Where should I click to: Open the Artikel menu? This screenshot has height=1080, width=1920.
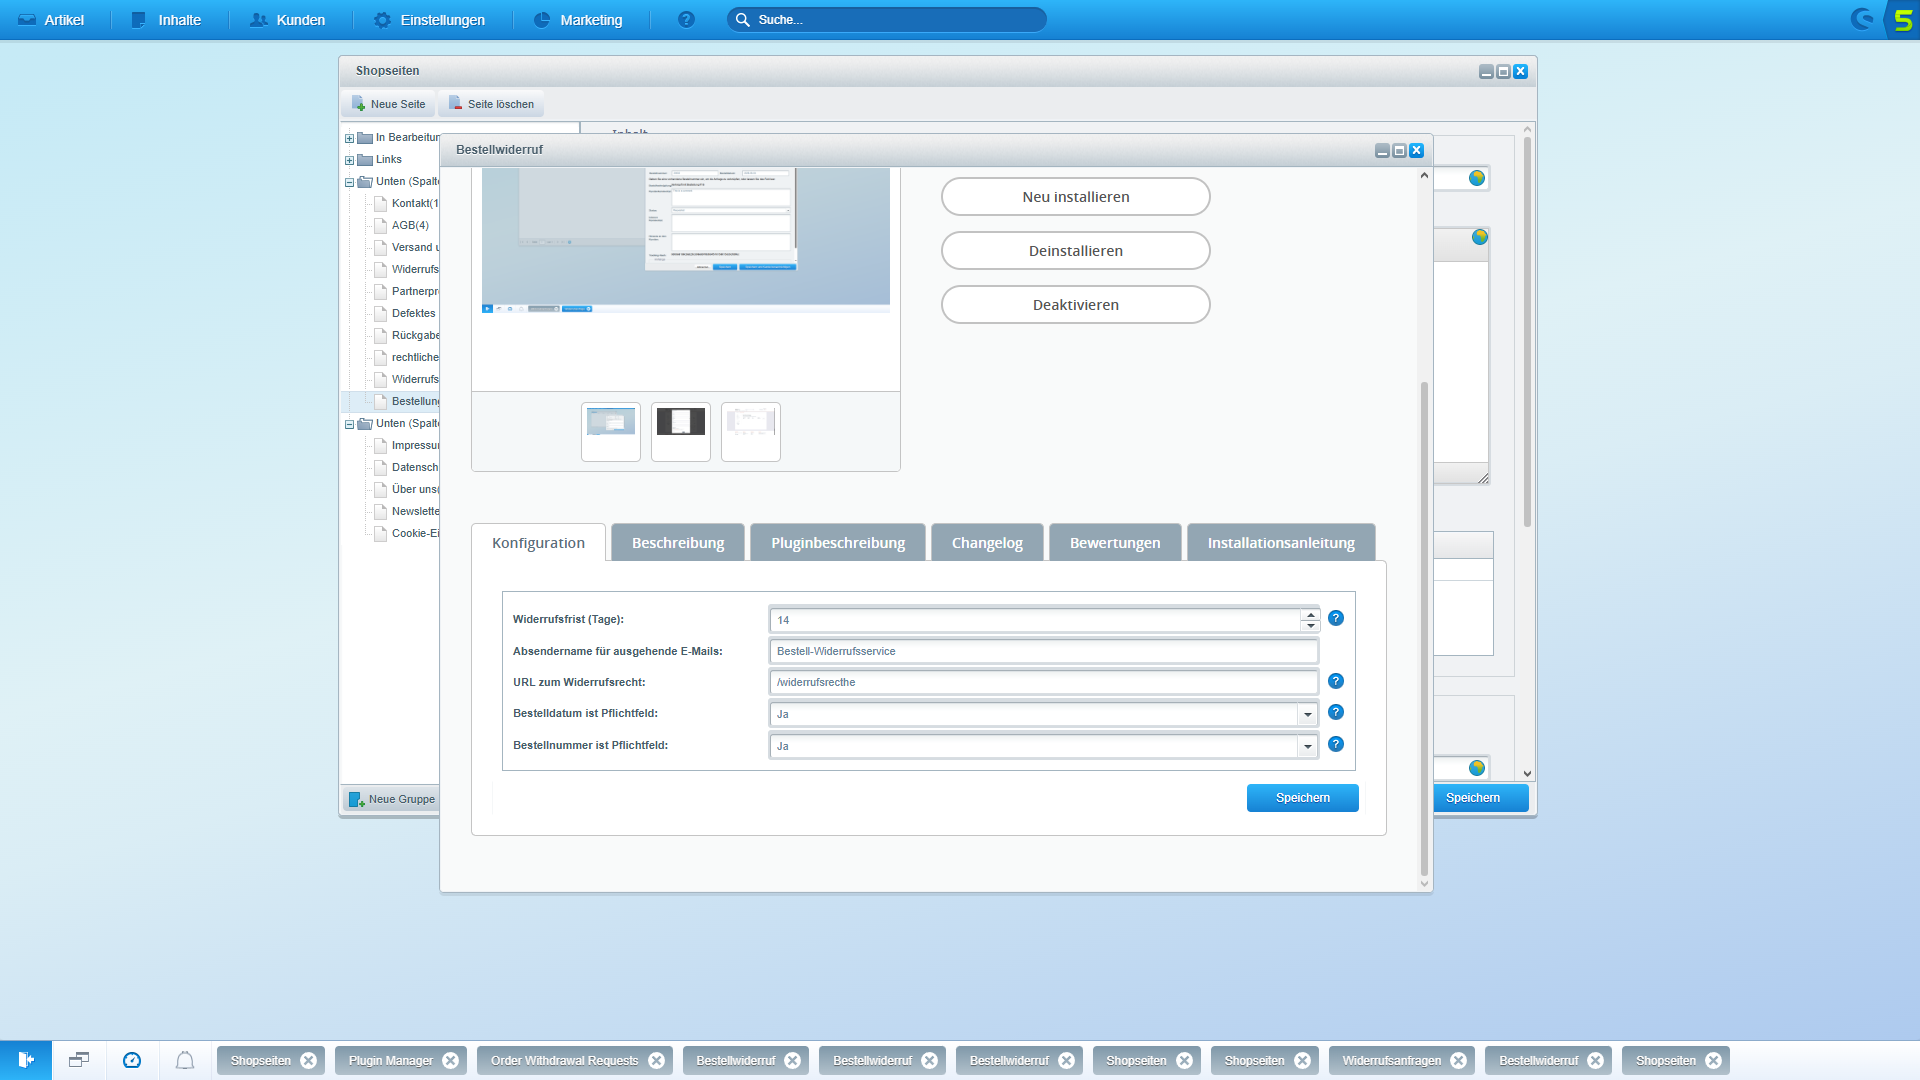[x=51, y=20]
